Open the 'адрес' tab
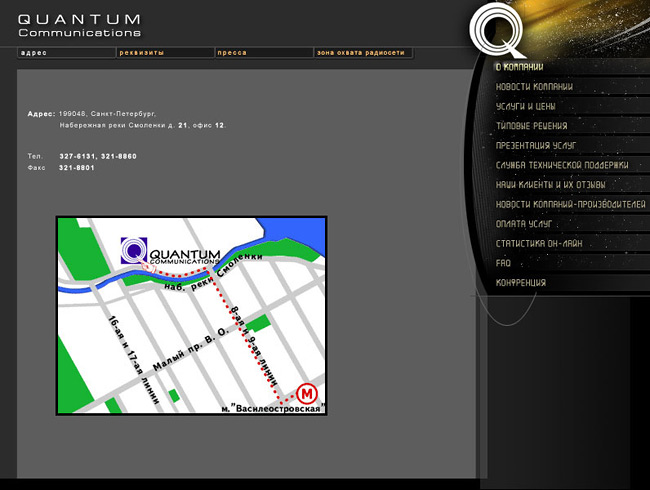 tap(66, 53)
